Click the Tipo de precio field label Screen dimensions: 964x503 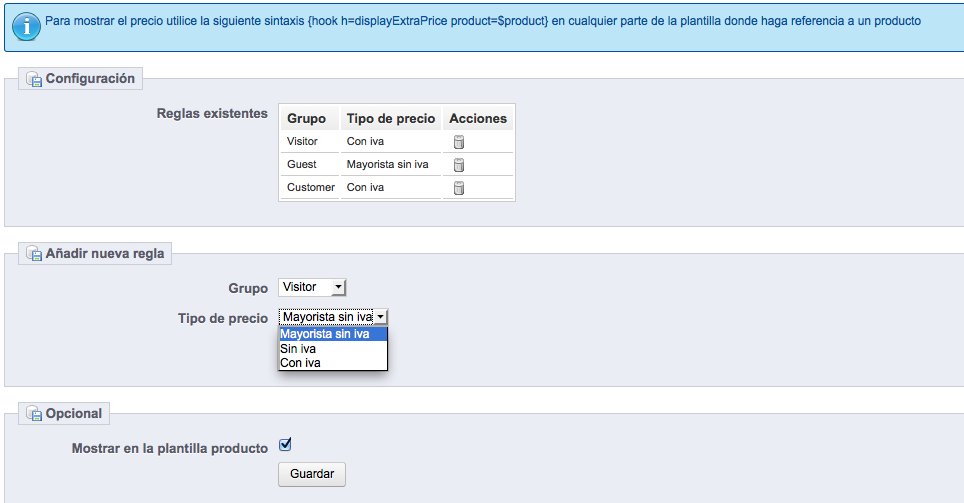[x=223, y=319]
